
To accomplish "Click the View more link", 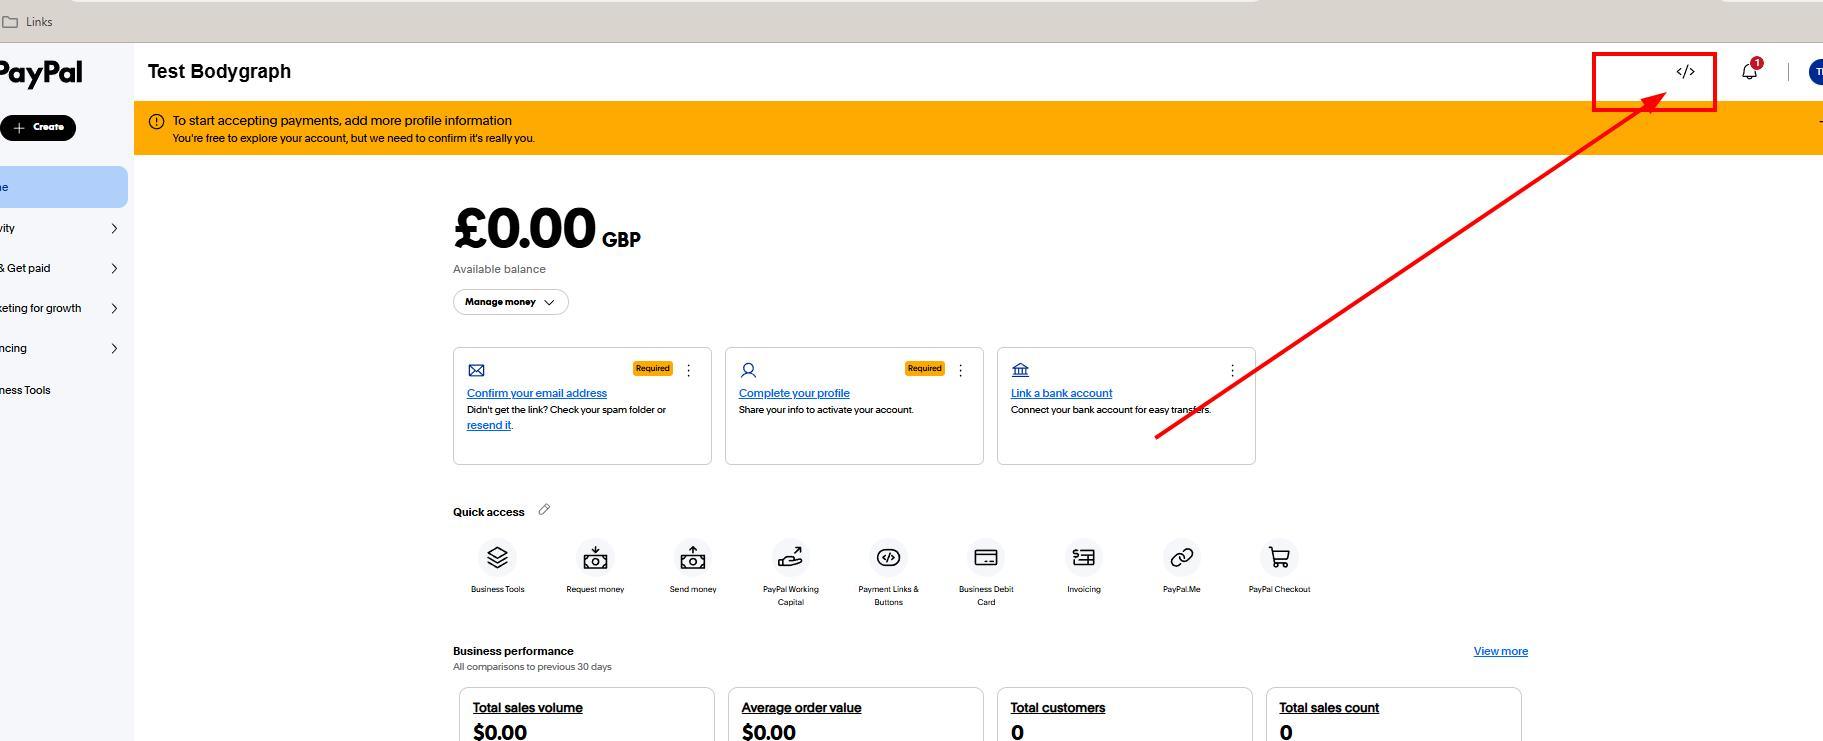I will point(1500,651).
